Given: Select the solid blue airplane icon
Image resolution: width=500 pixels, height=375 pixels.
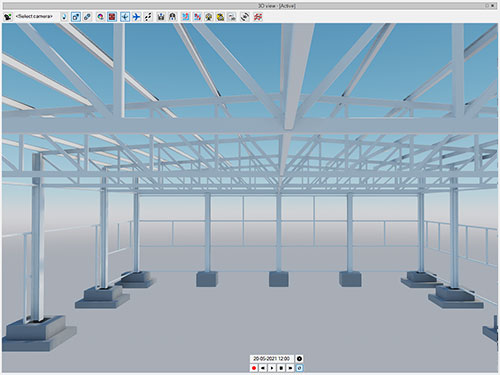Looking at the screenshot, I should [136, 16].
